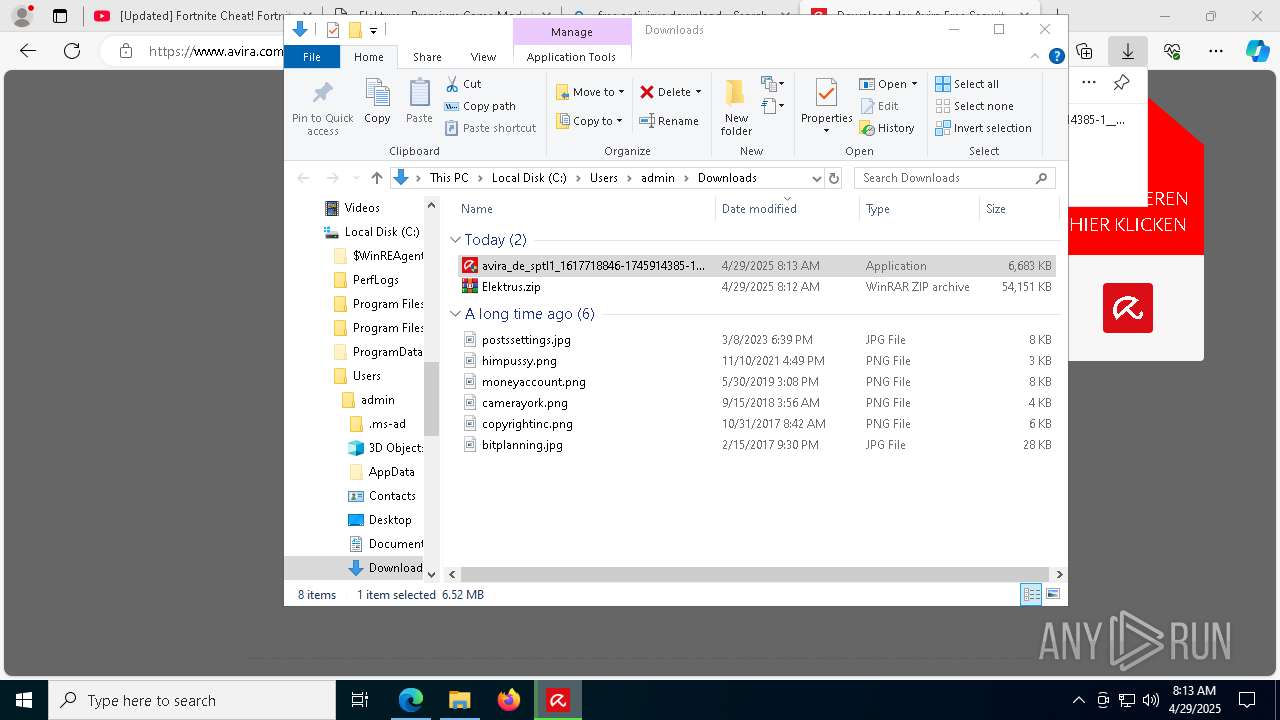Click the Open command in the ribbon
1280x720 pixels.
pyautogui.click(x=888, y=84)
